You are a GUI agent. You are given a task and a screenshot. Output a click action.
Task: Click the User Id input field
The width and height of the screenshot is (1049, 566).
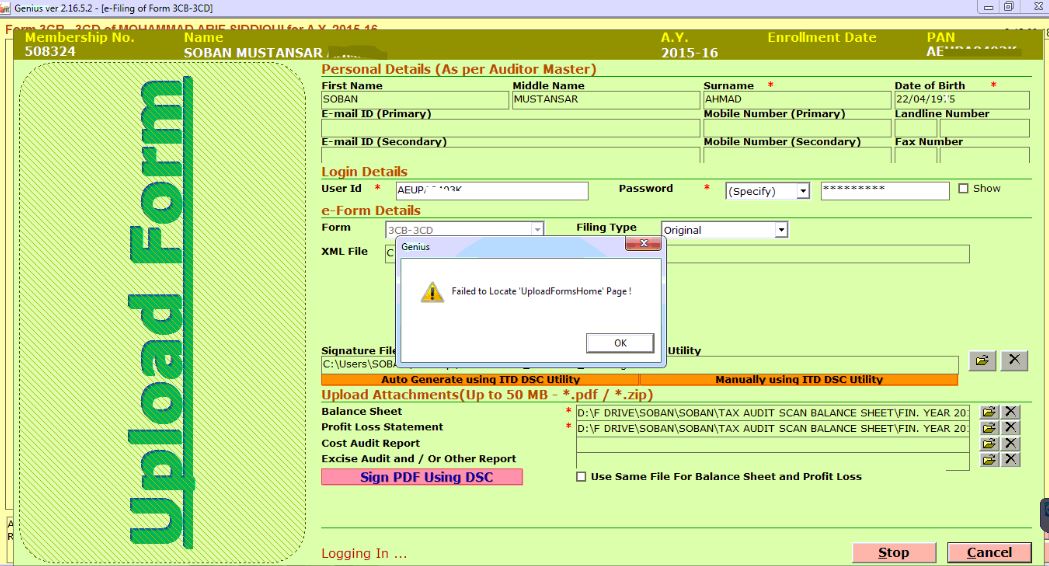tap(490, 190)
